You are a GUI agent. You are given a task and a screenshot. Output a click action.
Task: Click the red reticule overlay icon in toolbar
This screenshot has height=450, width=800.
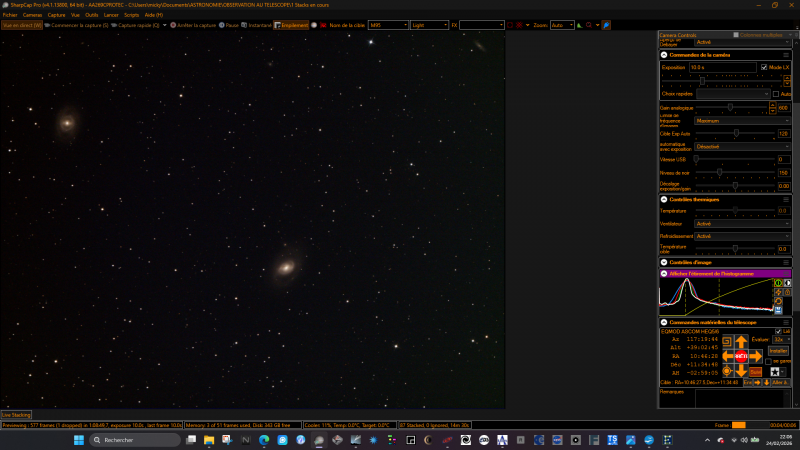519,25
